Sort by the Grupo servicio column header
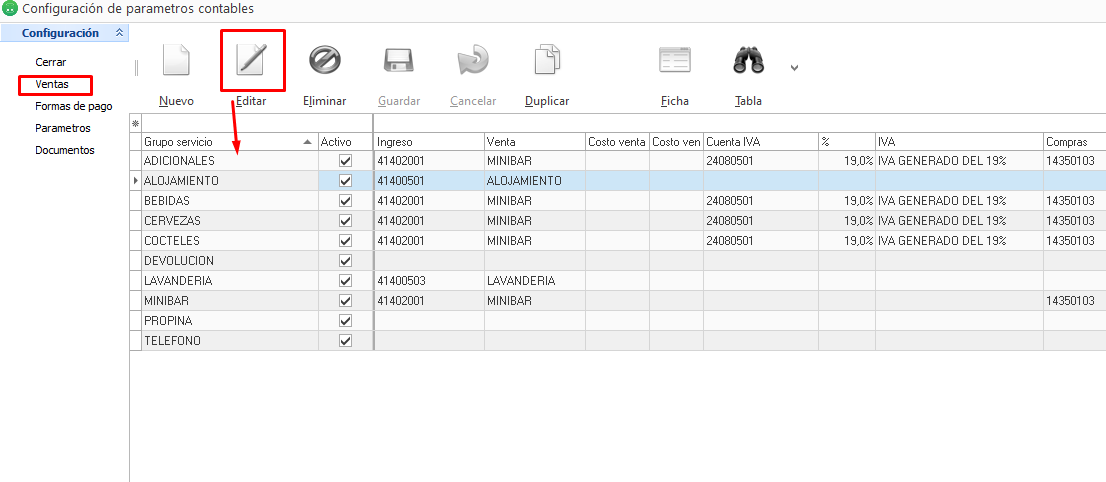 (x=222, y=142)
